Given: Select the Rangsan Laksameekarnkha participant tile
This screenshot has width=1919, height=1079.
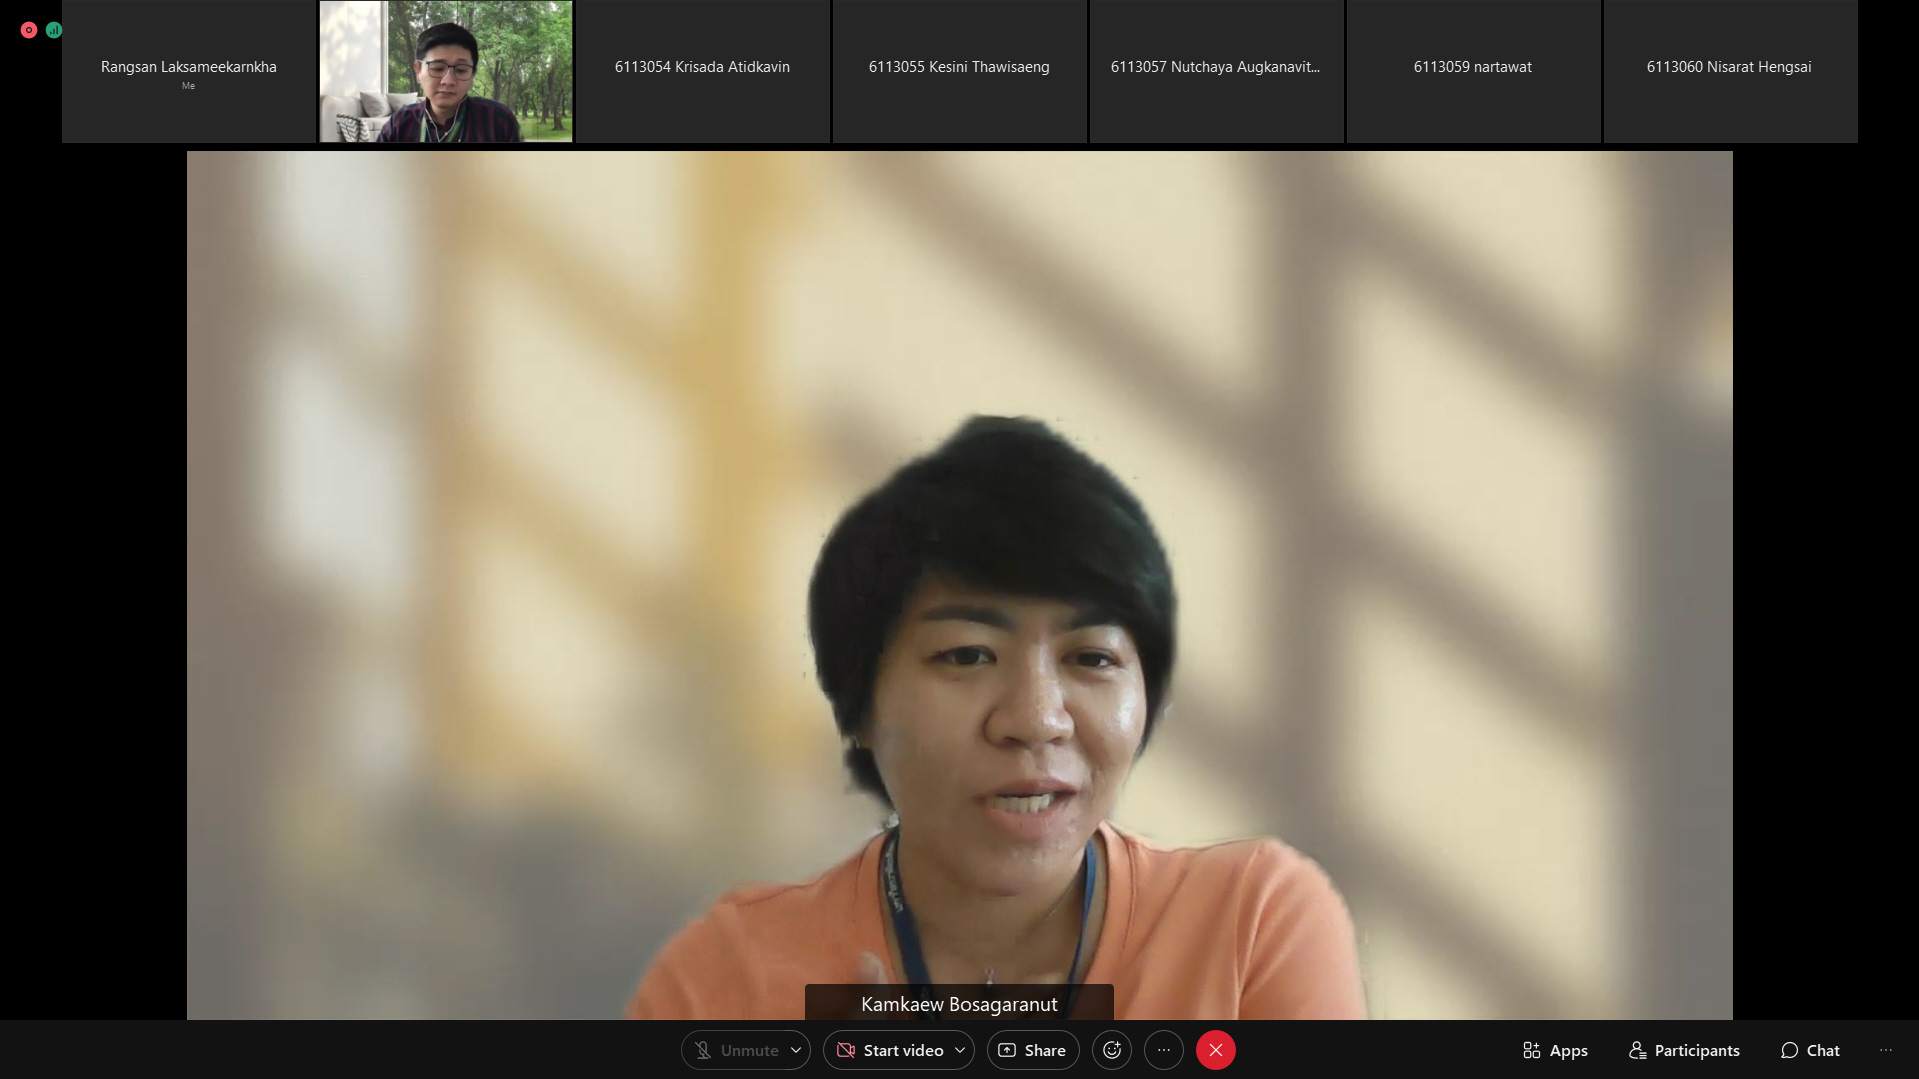Looking at the screenshot, I should point(189,71).
